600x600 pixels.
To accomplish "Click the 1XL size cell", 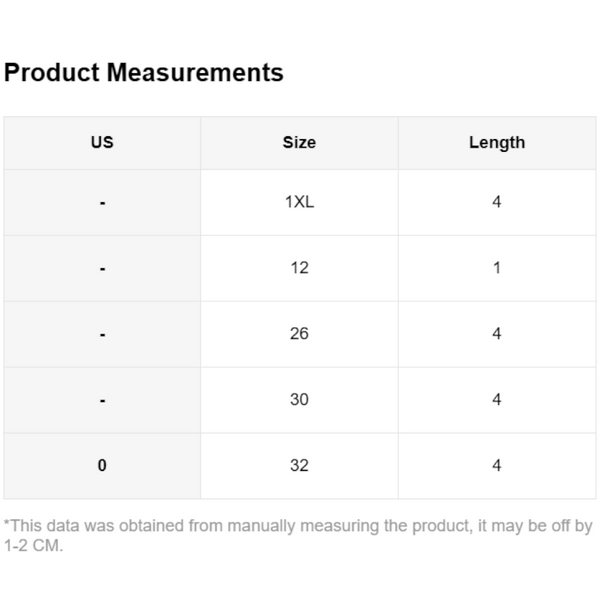I will (299, 202).
